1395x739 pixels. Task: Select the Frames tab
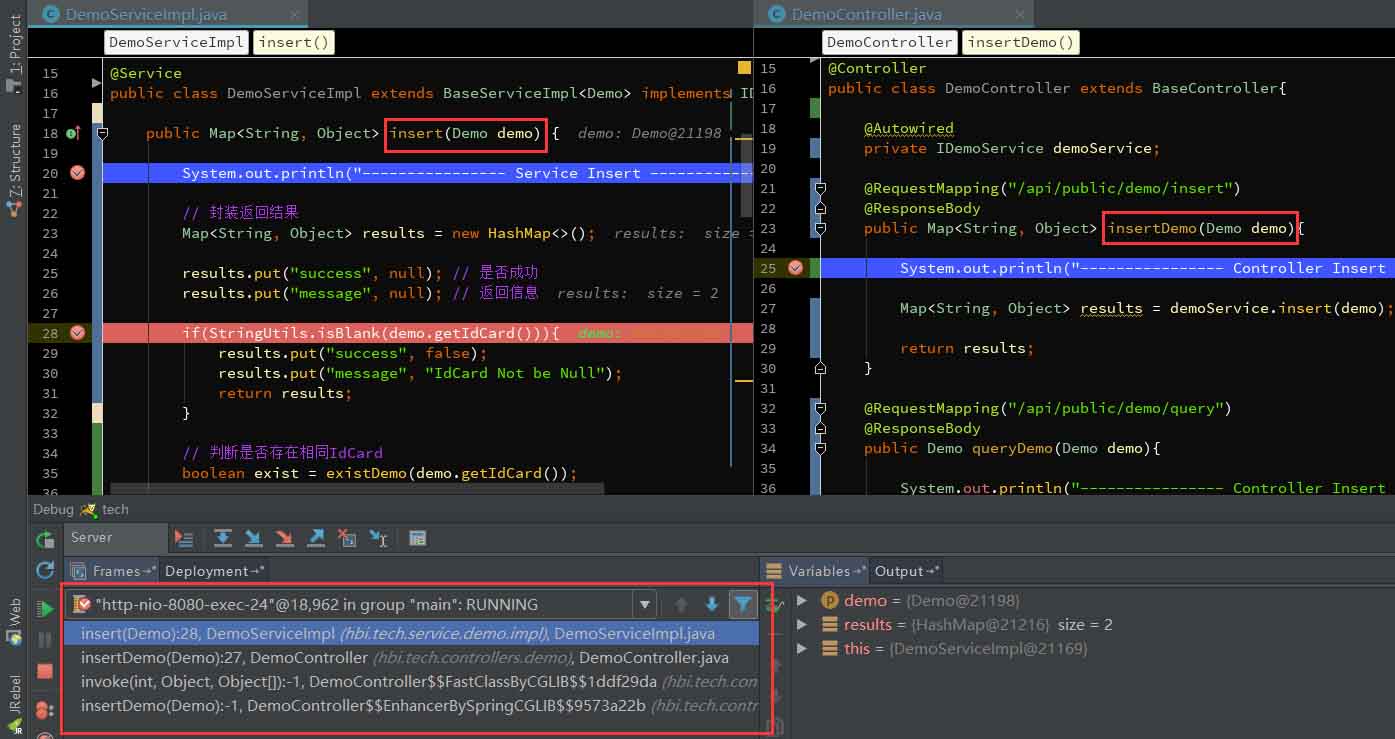114,571
